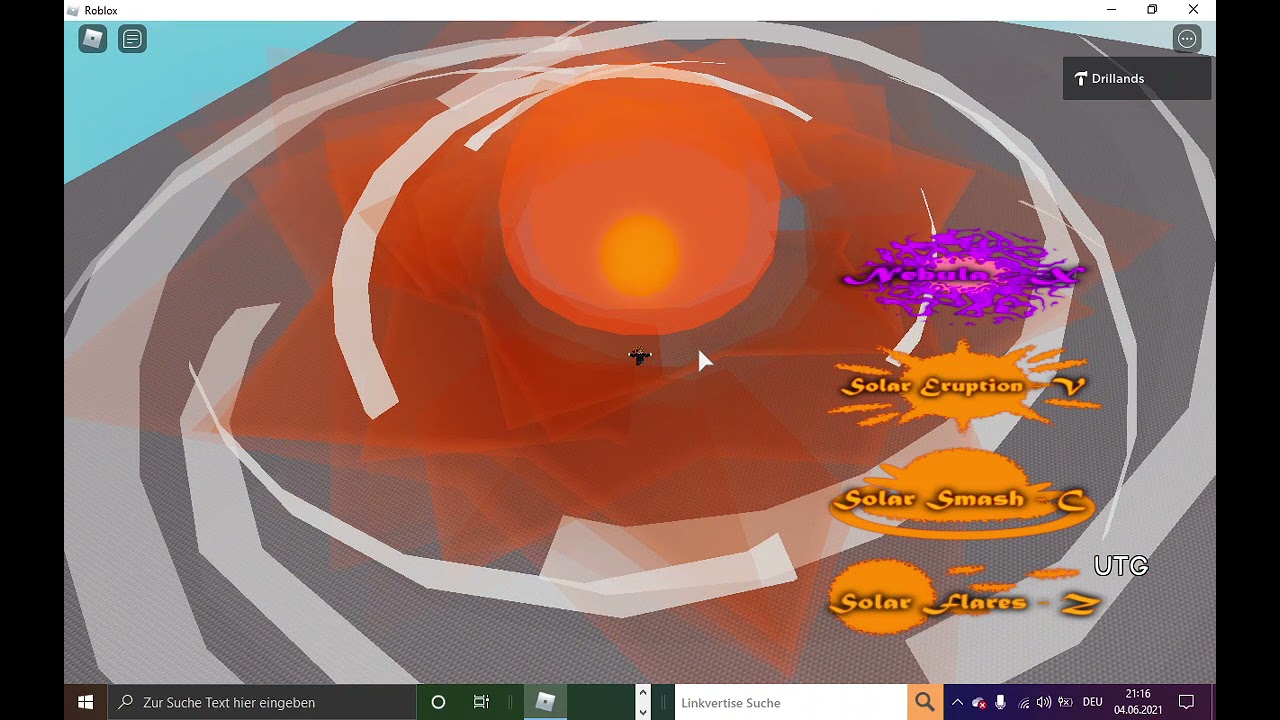
Task: Activate the Solar Smash C ability
Action: click(x=964, y=497)
